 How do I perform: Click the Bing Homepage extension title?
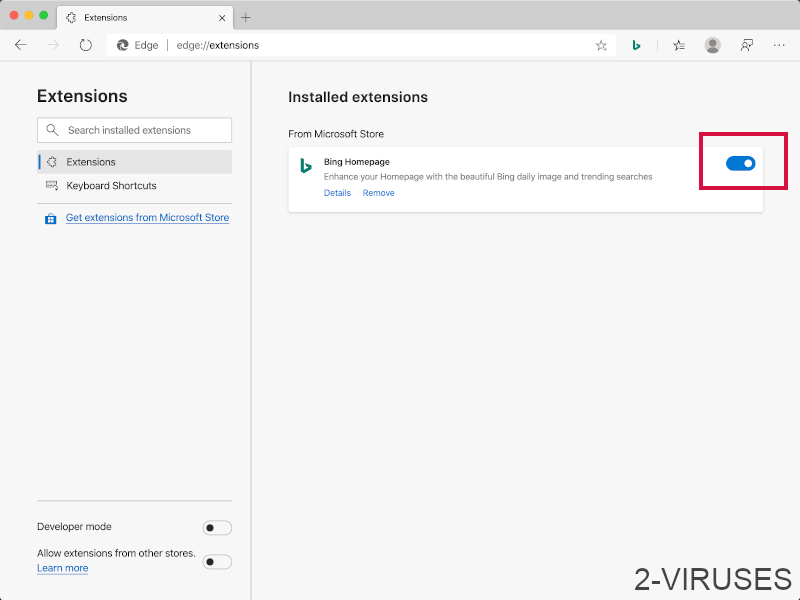(x=357, y=162)
